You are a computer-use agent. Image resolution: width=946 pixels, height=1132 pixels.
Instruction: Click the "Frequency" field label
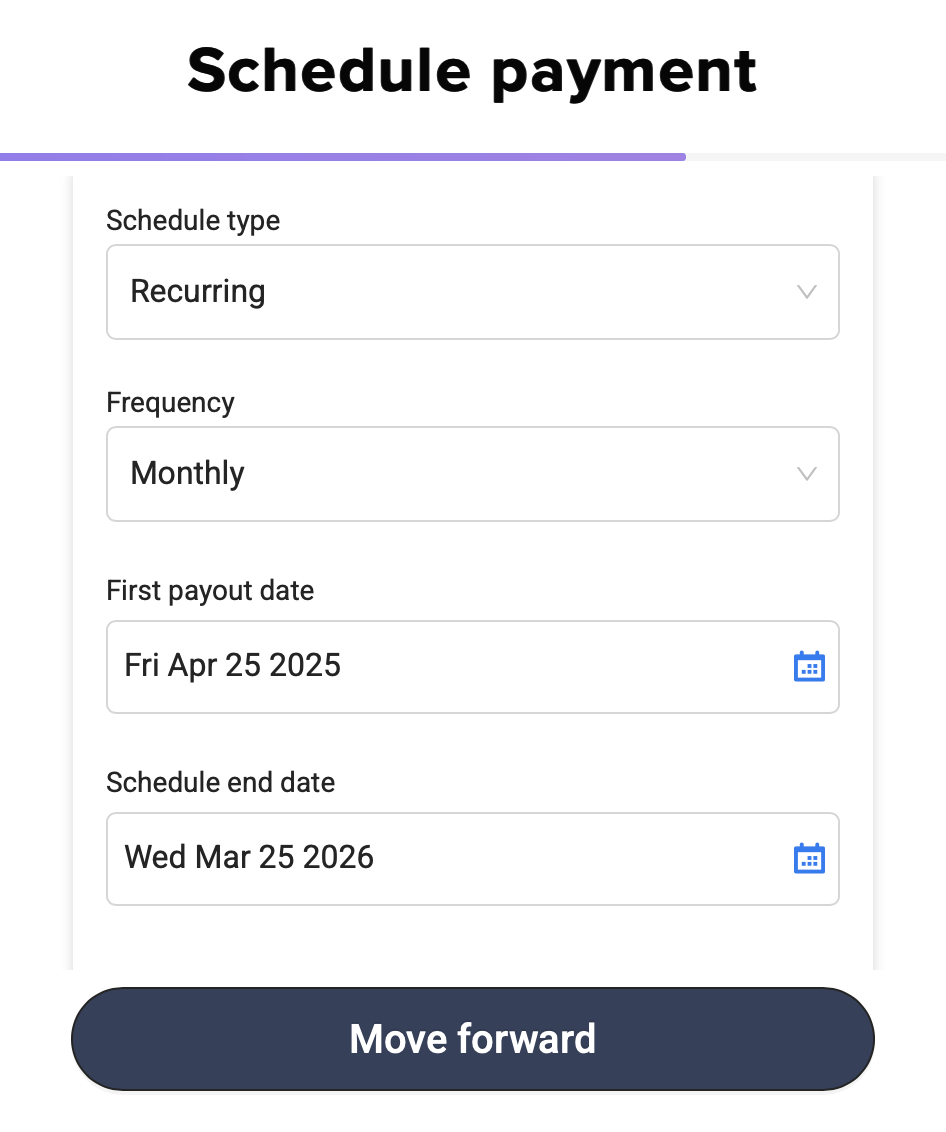click(170, 402)
